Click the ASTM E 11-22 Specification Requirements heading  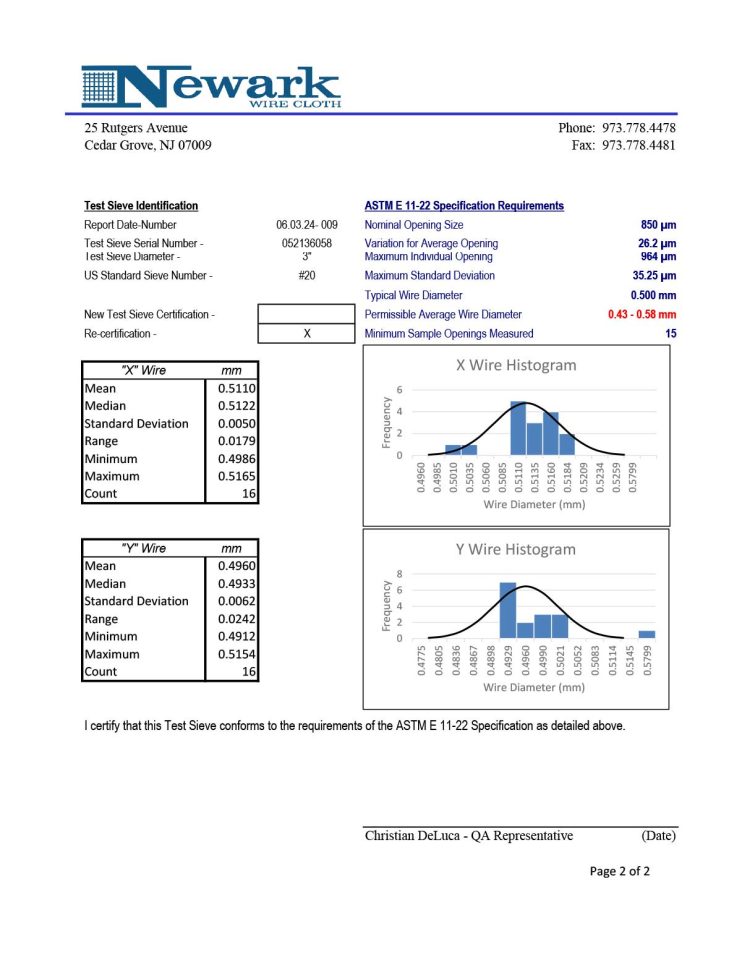coord(464,206)
